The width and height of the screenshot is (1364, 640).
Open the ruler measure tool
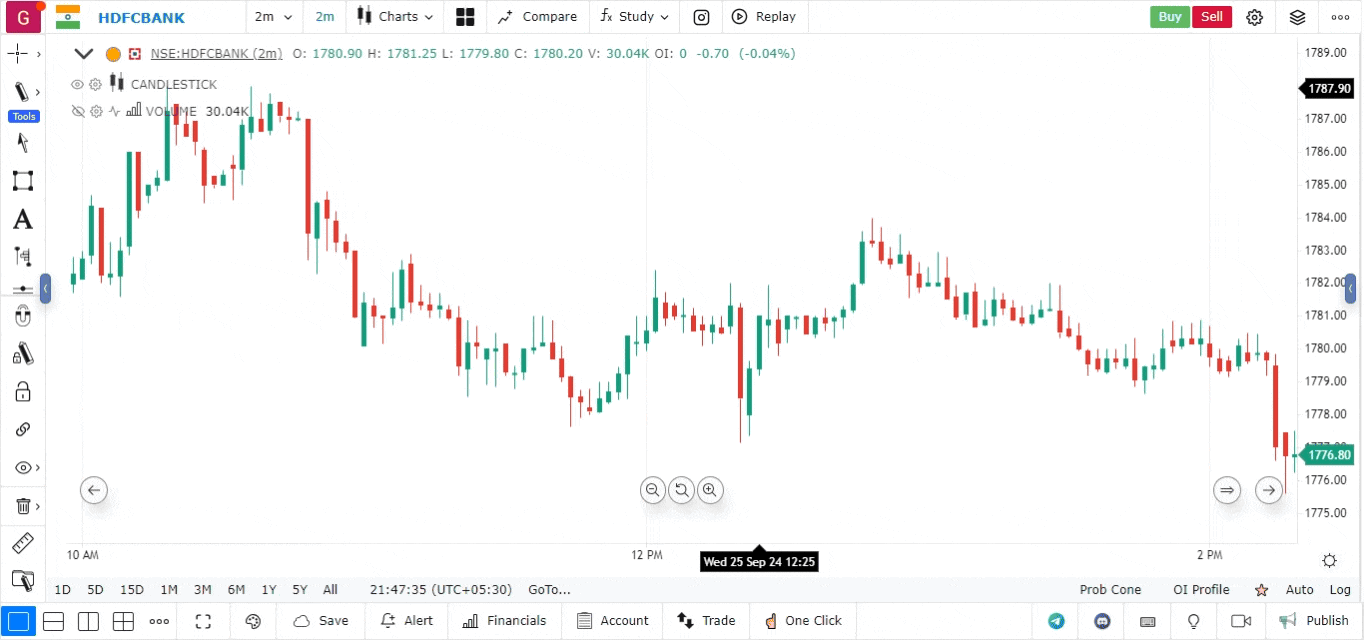click(x=22, y=544)
